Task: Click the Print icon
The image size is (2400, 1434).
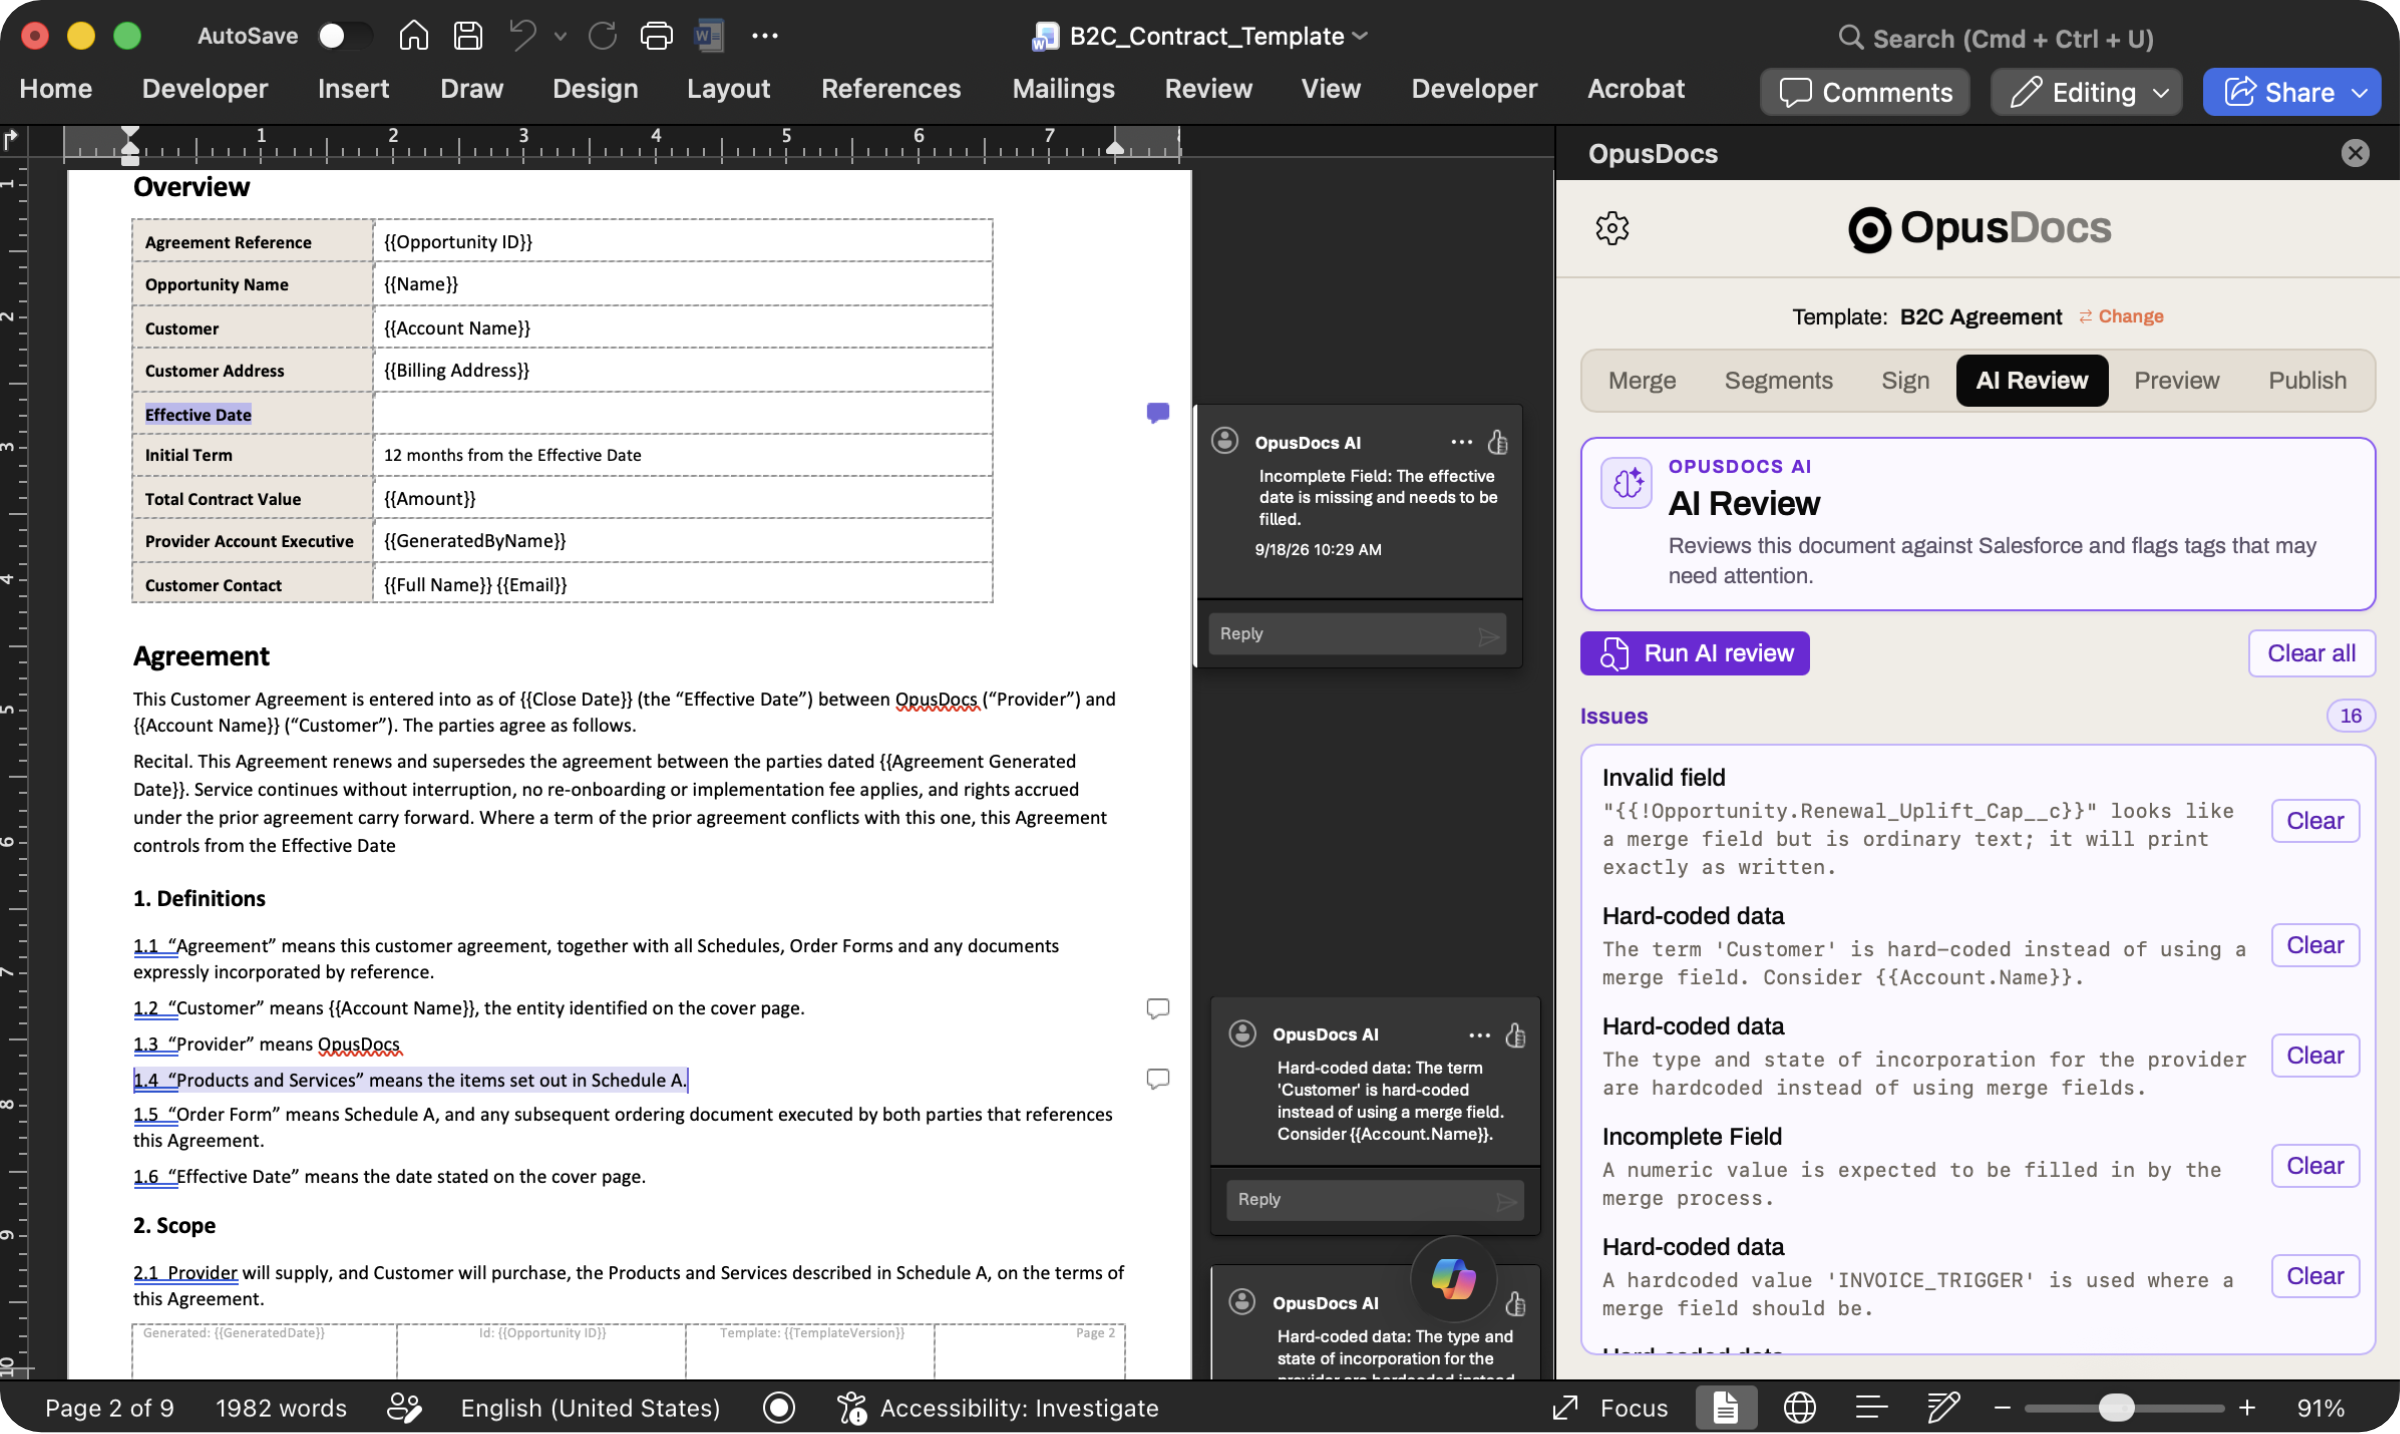Action: [x=656, y=36]
